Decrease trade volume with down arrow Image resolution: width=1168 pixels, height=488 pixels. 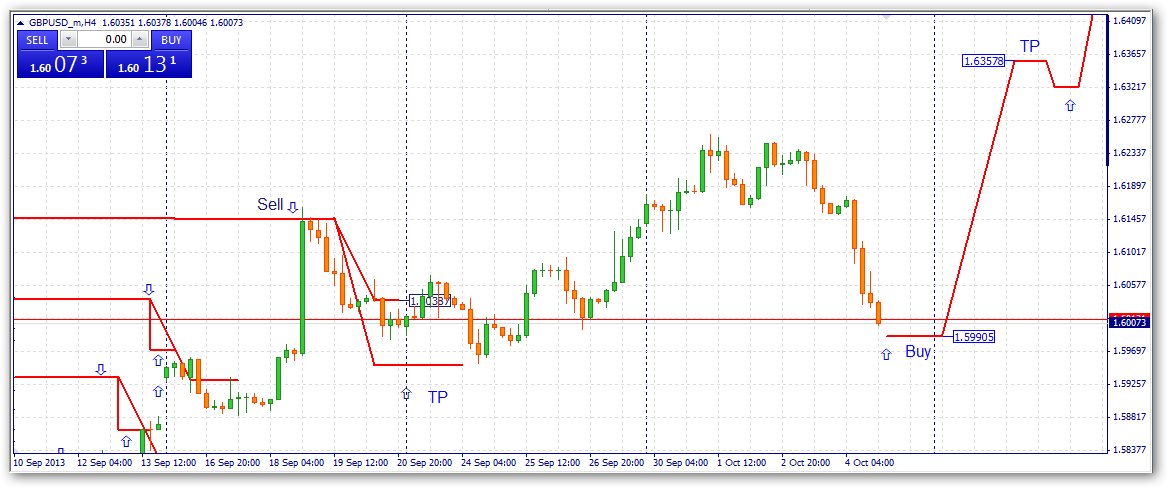tap(68, 39)
